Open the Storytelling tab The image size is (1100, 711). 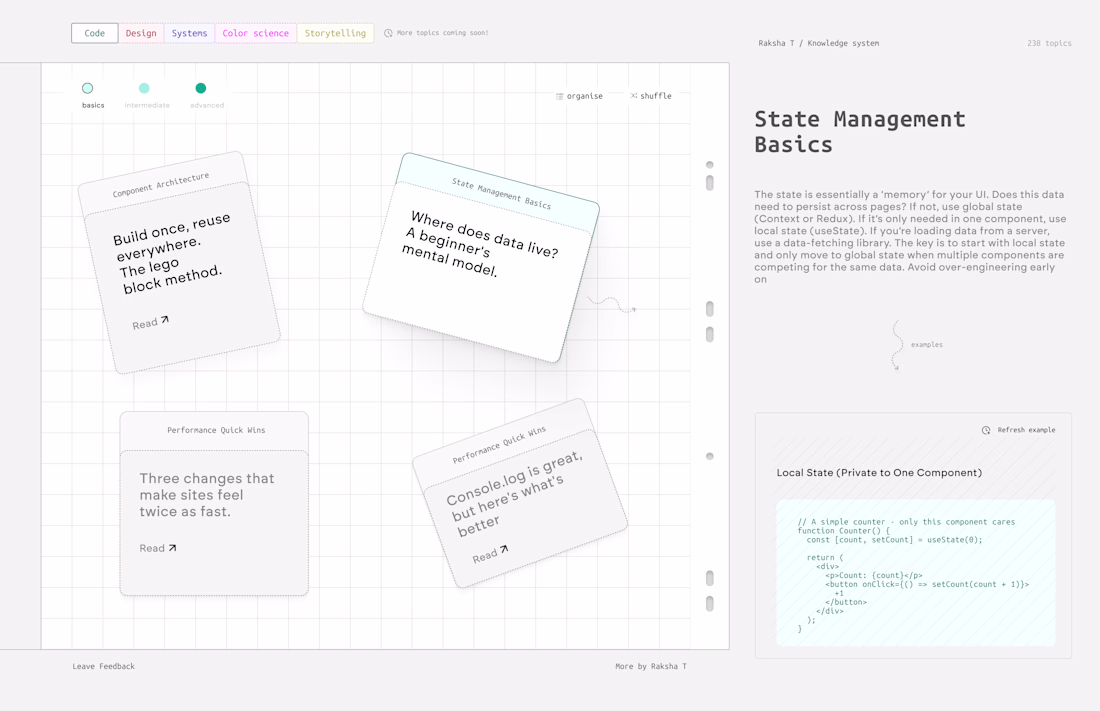[x=335, y=33]
